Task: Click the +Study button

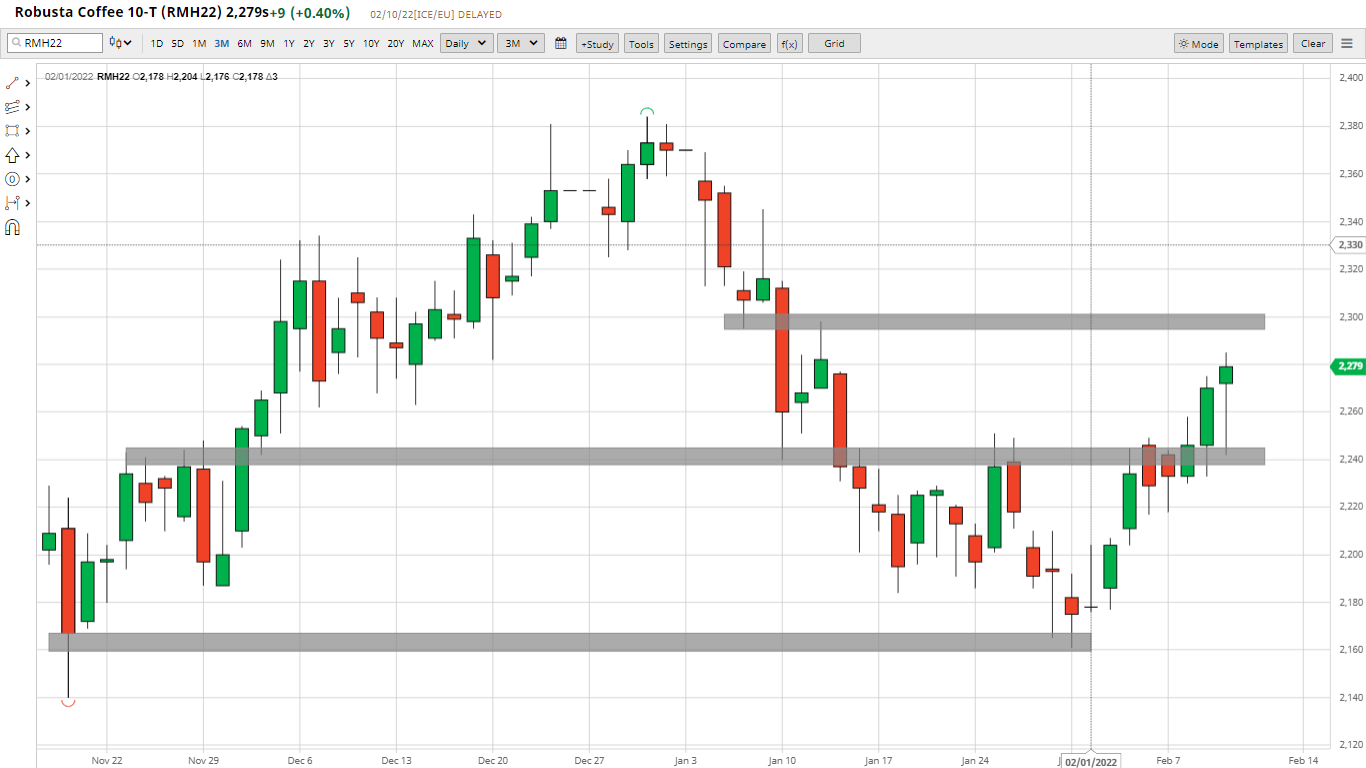Action: (597, 44)
